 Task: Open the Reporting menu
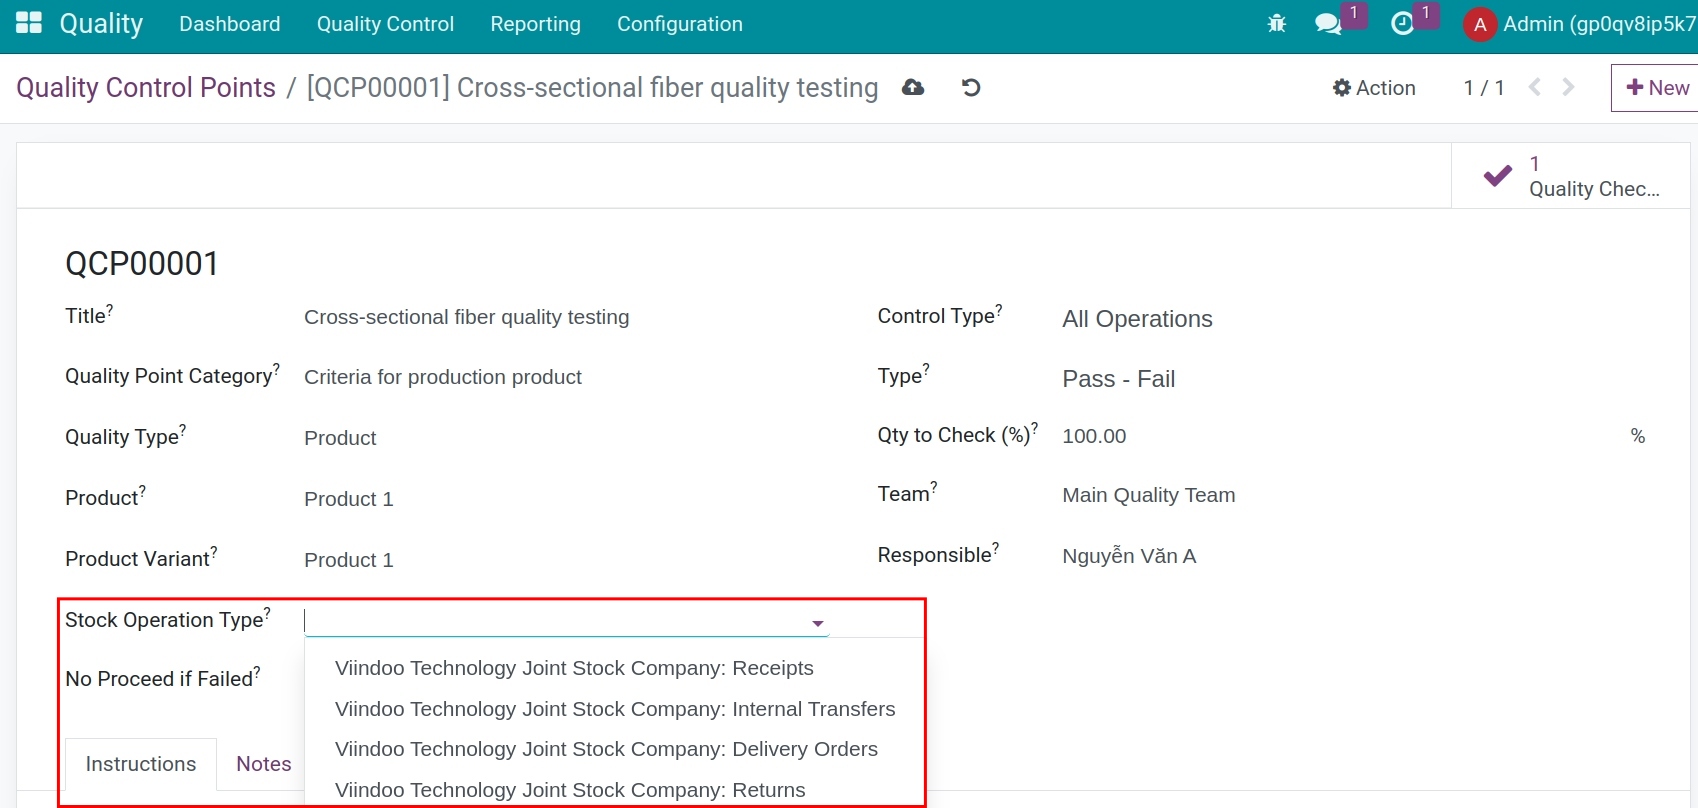[535, 24]
